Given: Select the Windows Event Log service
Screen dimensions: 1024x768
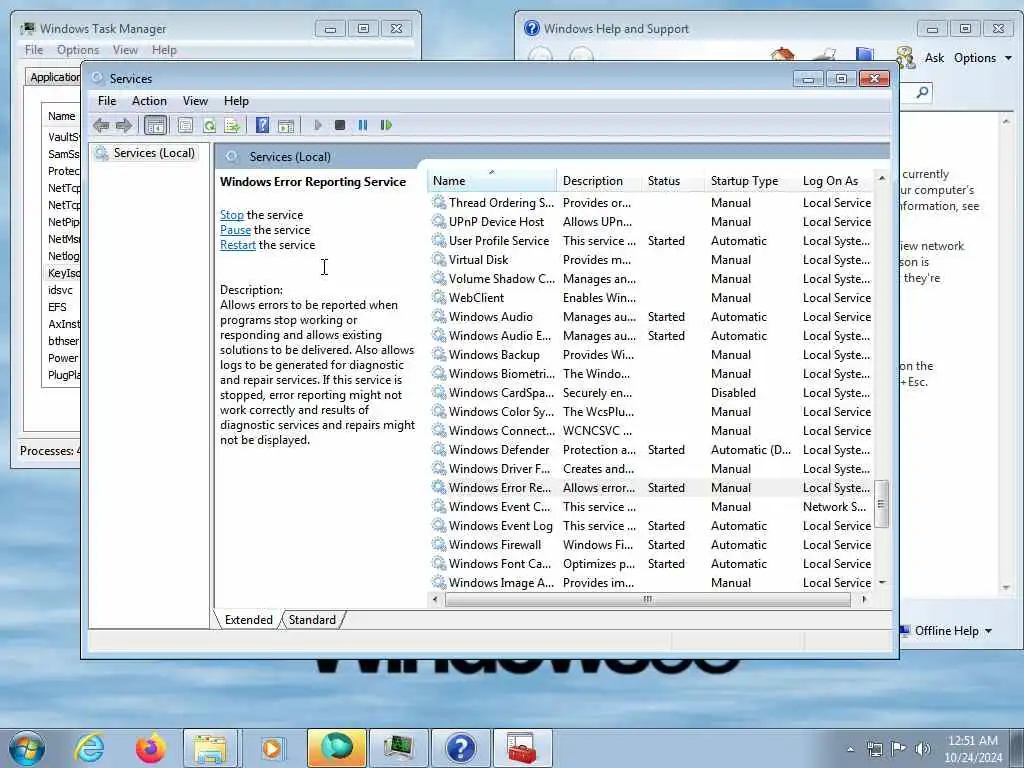Looking at the screenshot, I should click(x=651, y=526).
